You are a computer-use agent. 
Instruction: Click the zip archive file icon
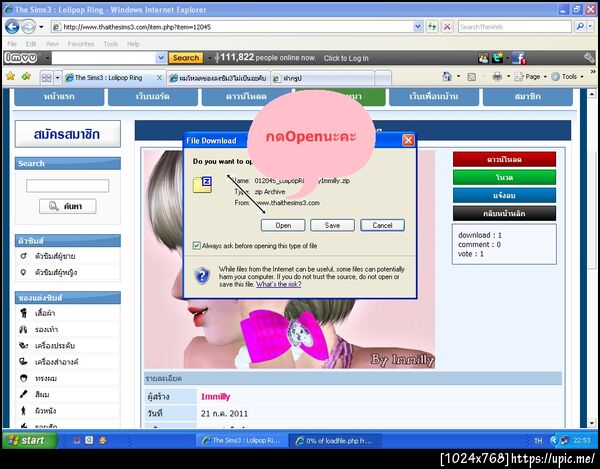pos(202,185)
